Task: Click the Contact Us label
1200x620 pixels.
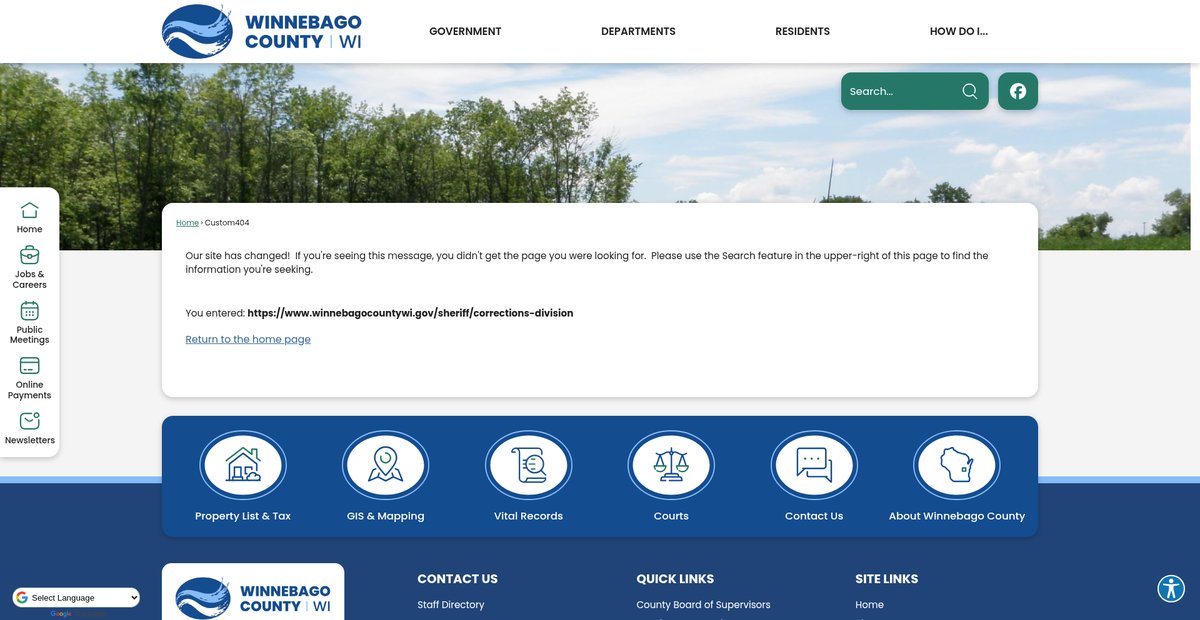Action: 814,516
